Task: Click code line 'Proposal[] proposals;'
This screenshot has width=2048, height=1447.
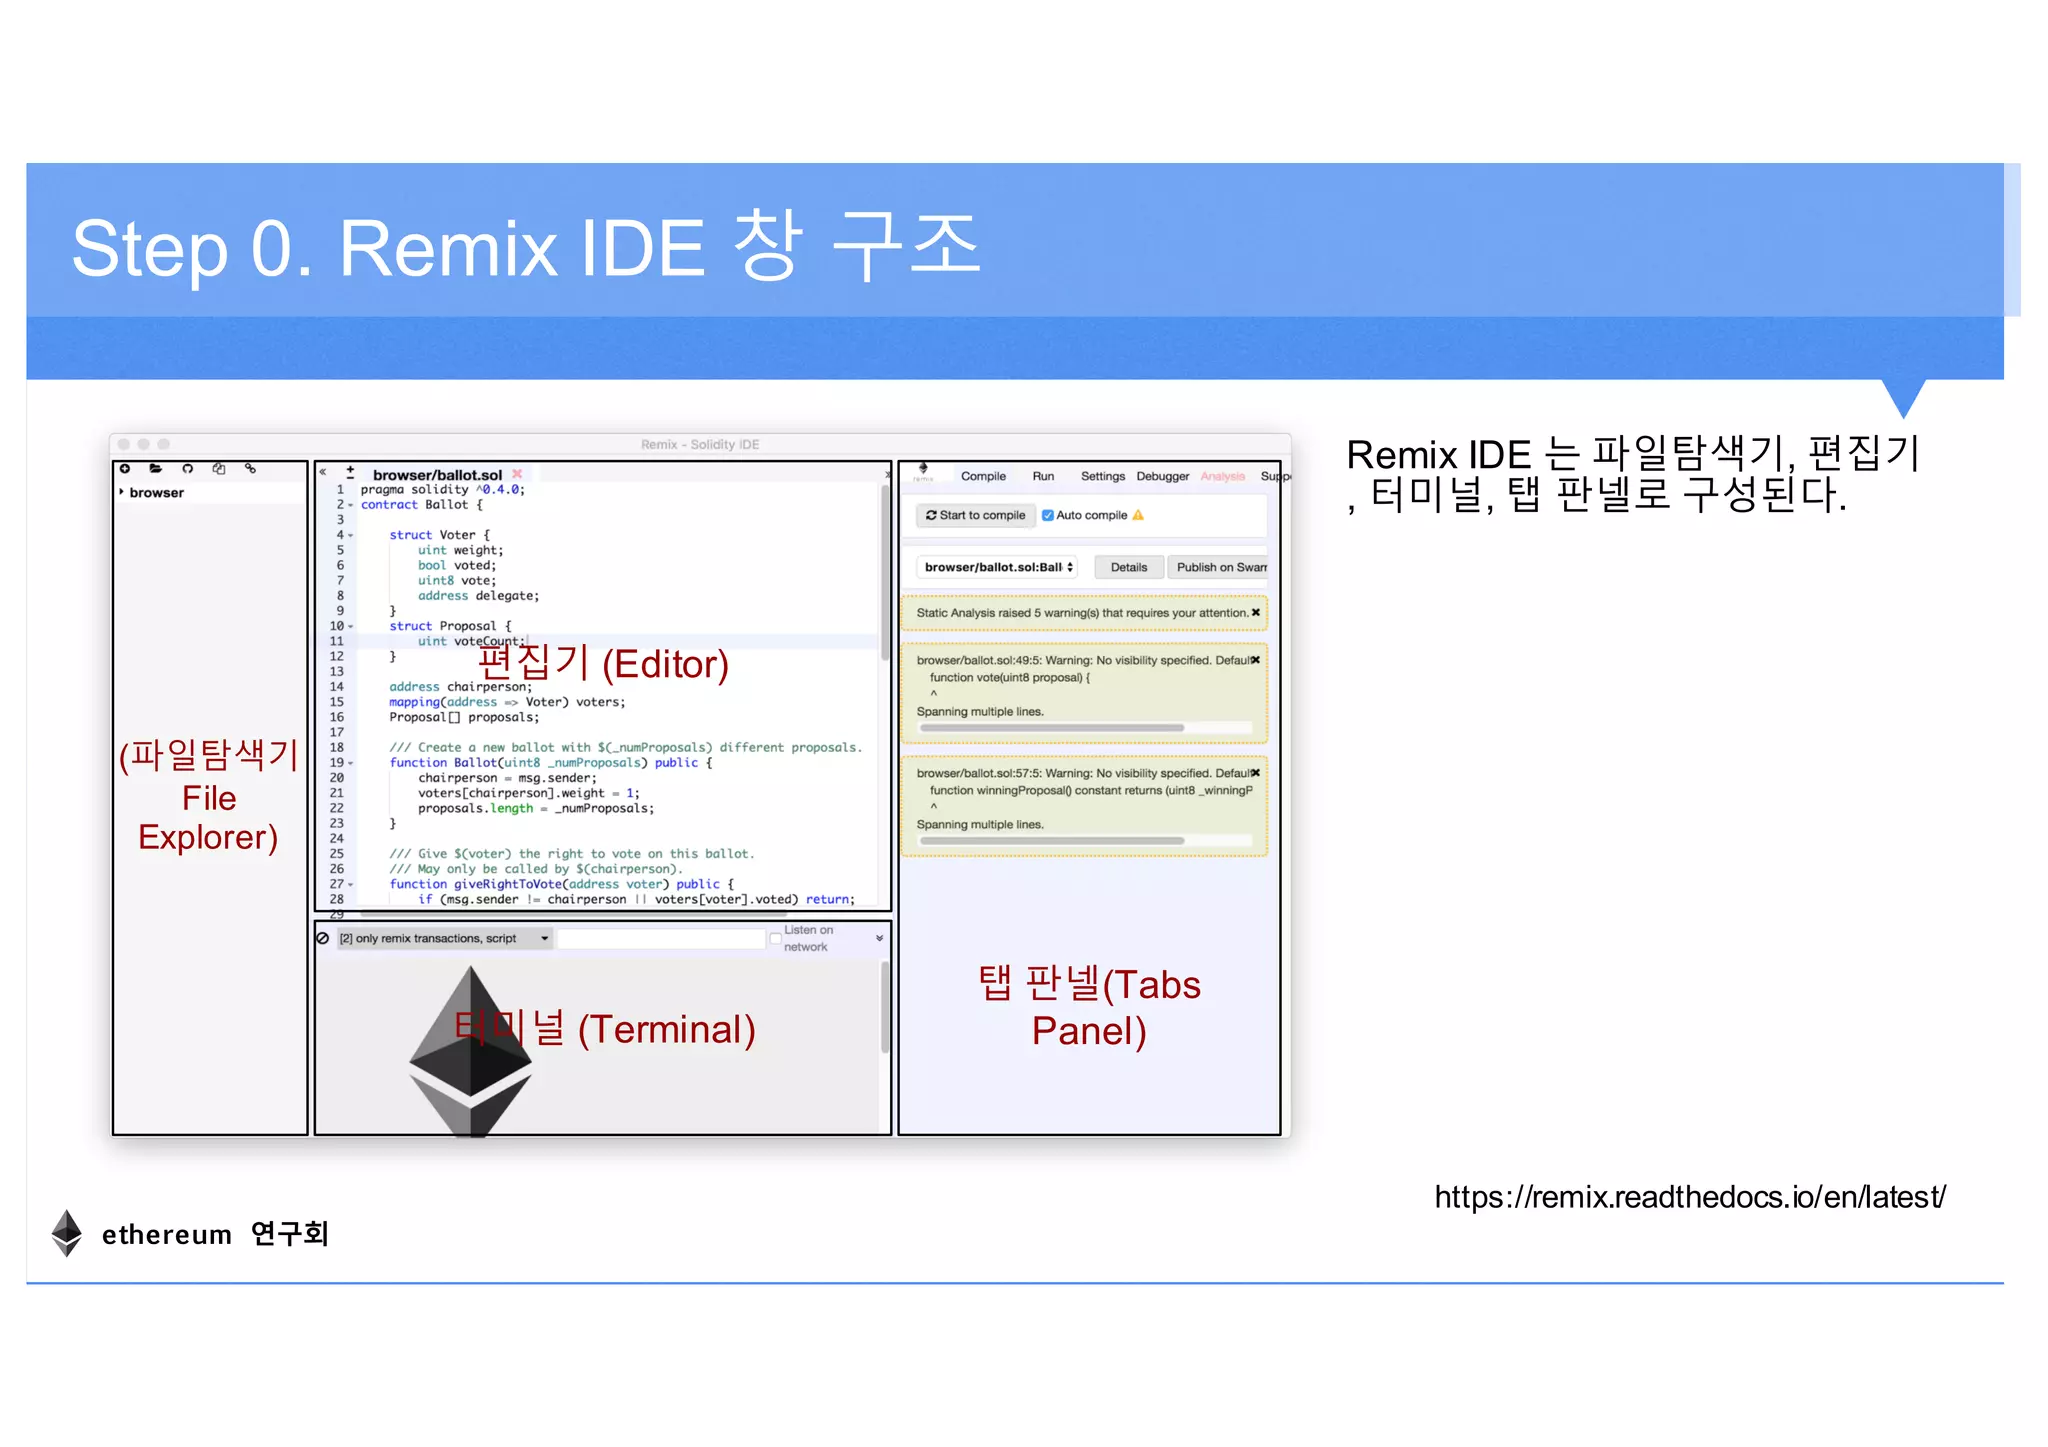Action: [x=464, y=717]
